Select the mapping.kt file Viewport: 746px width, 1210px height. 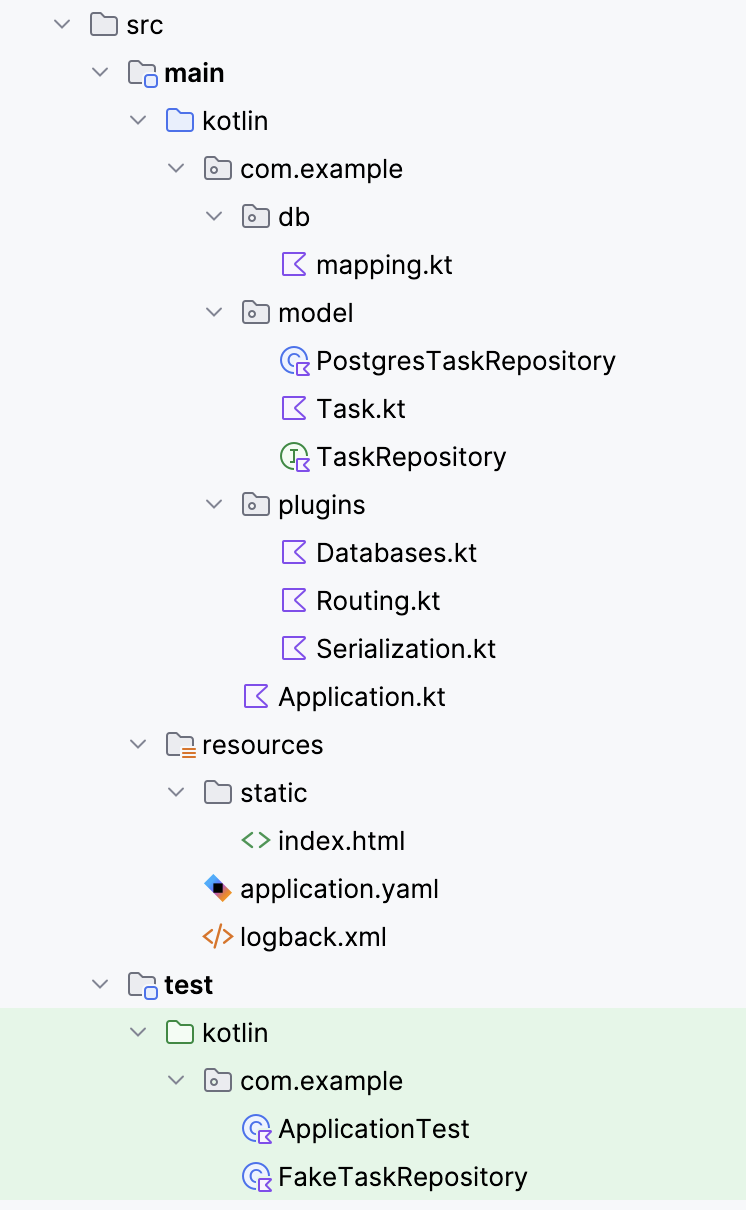(384, 265)
